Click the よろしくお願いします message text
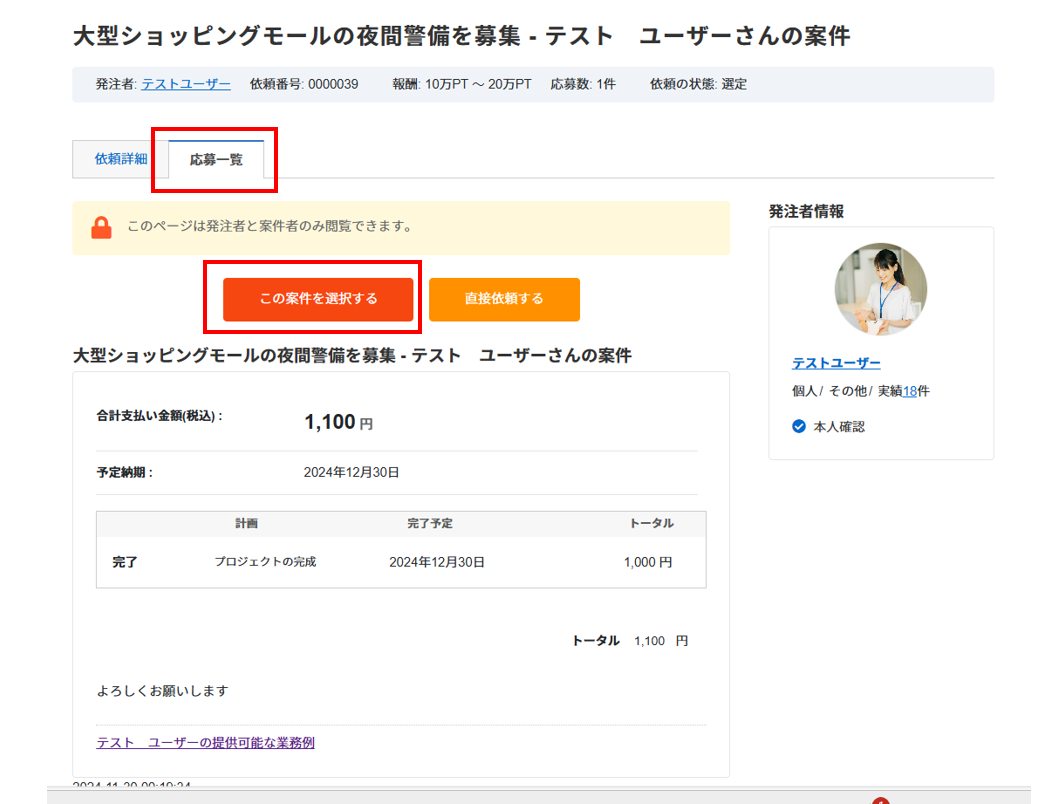 (x=163, y=690)
